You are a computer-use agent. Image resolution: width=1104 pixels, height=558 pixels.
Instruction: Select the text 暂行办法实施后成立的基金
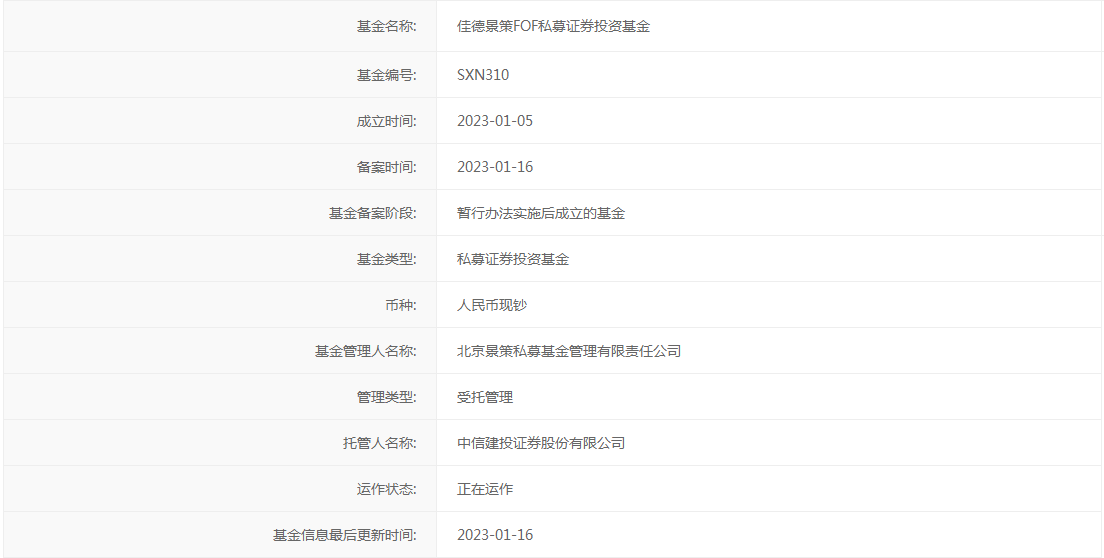(541, 213)
